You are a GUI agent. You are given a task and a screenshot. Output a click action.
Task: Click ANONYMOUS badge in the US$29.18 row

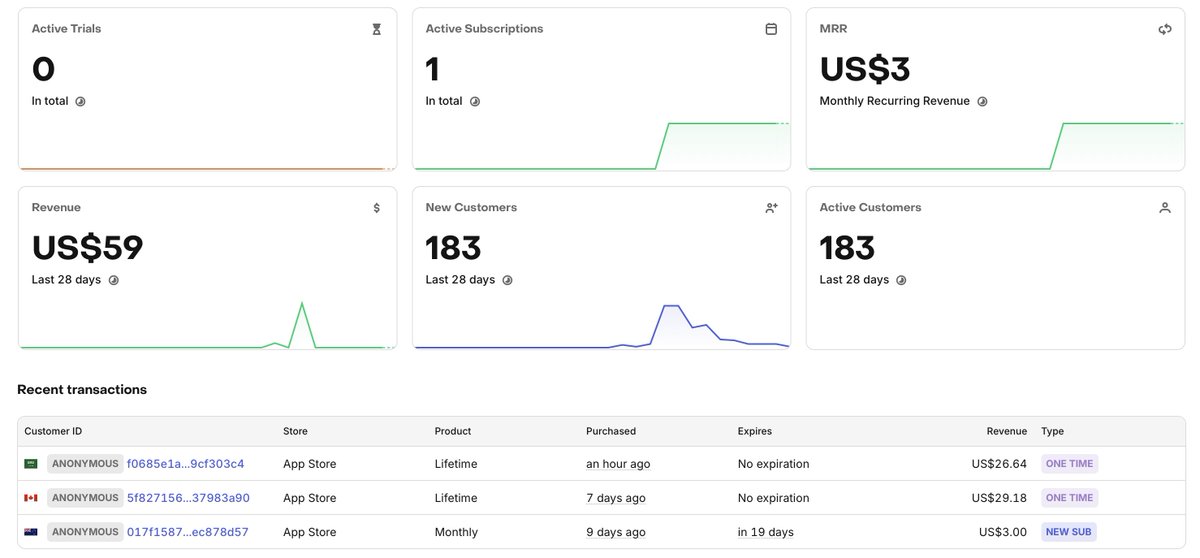coord(85,498)
